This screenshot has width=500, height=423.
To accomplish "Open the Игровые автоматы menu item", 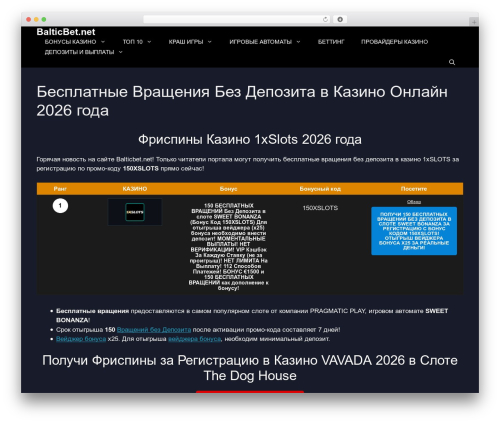I will (x=260, y=42).
